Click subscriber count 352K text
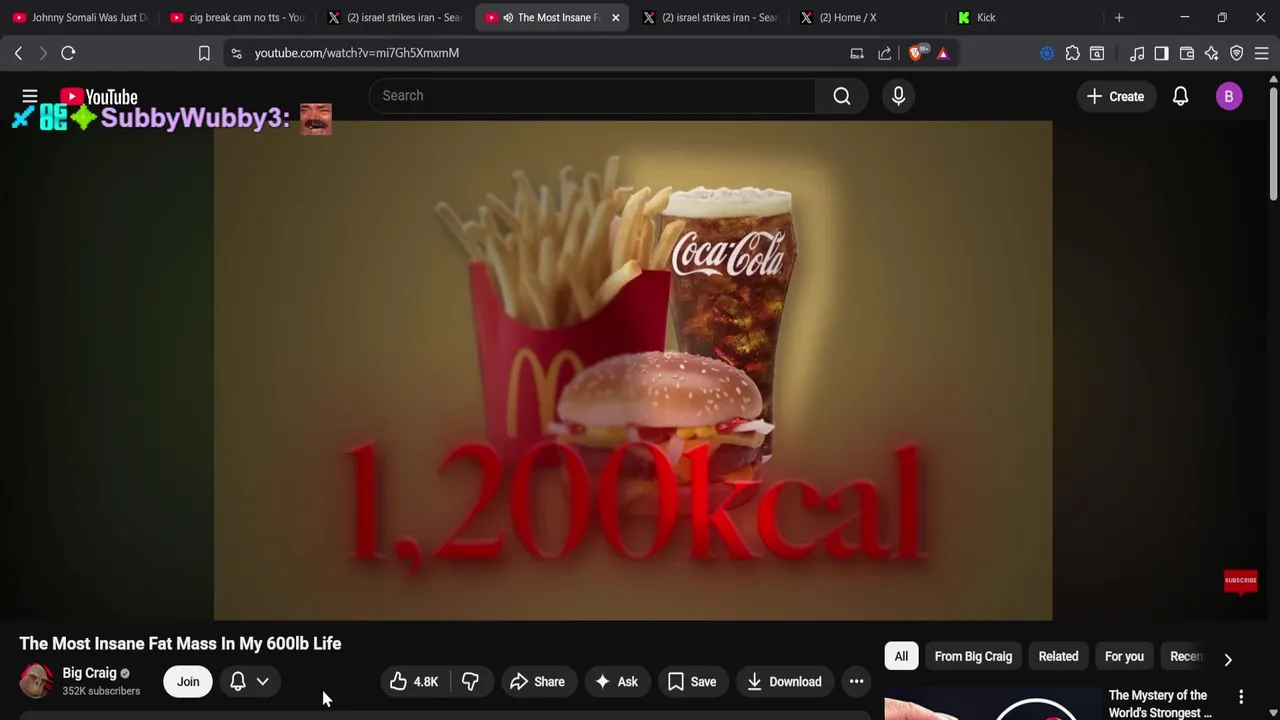 pyautogui.click(x=101, y=691)
